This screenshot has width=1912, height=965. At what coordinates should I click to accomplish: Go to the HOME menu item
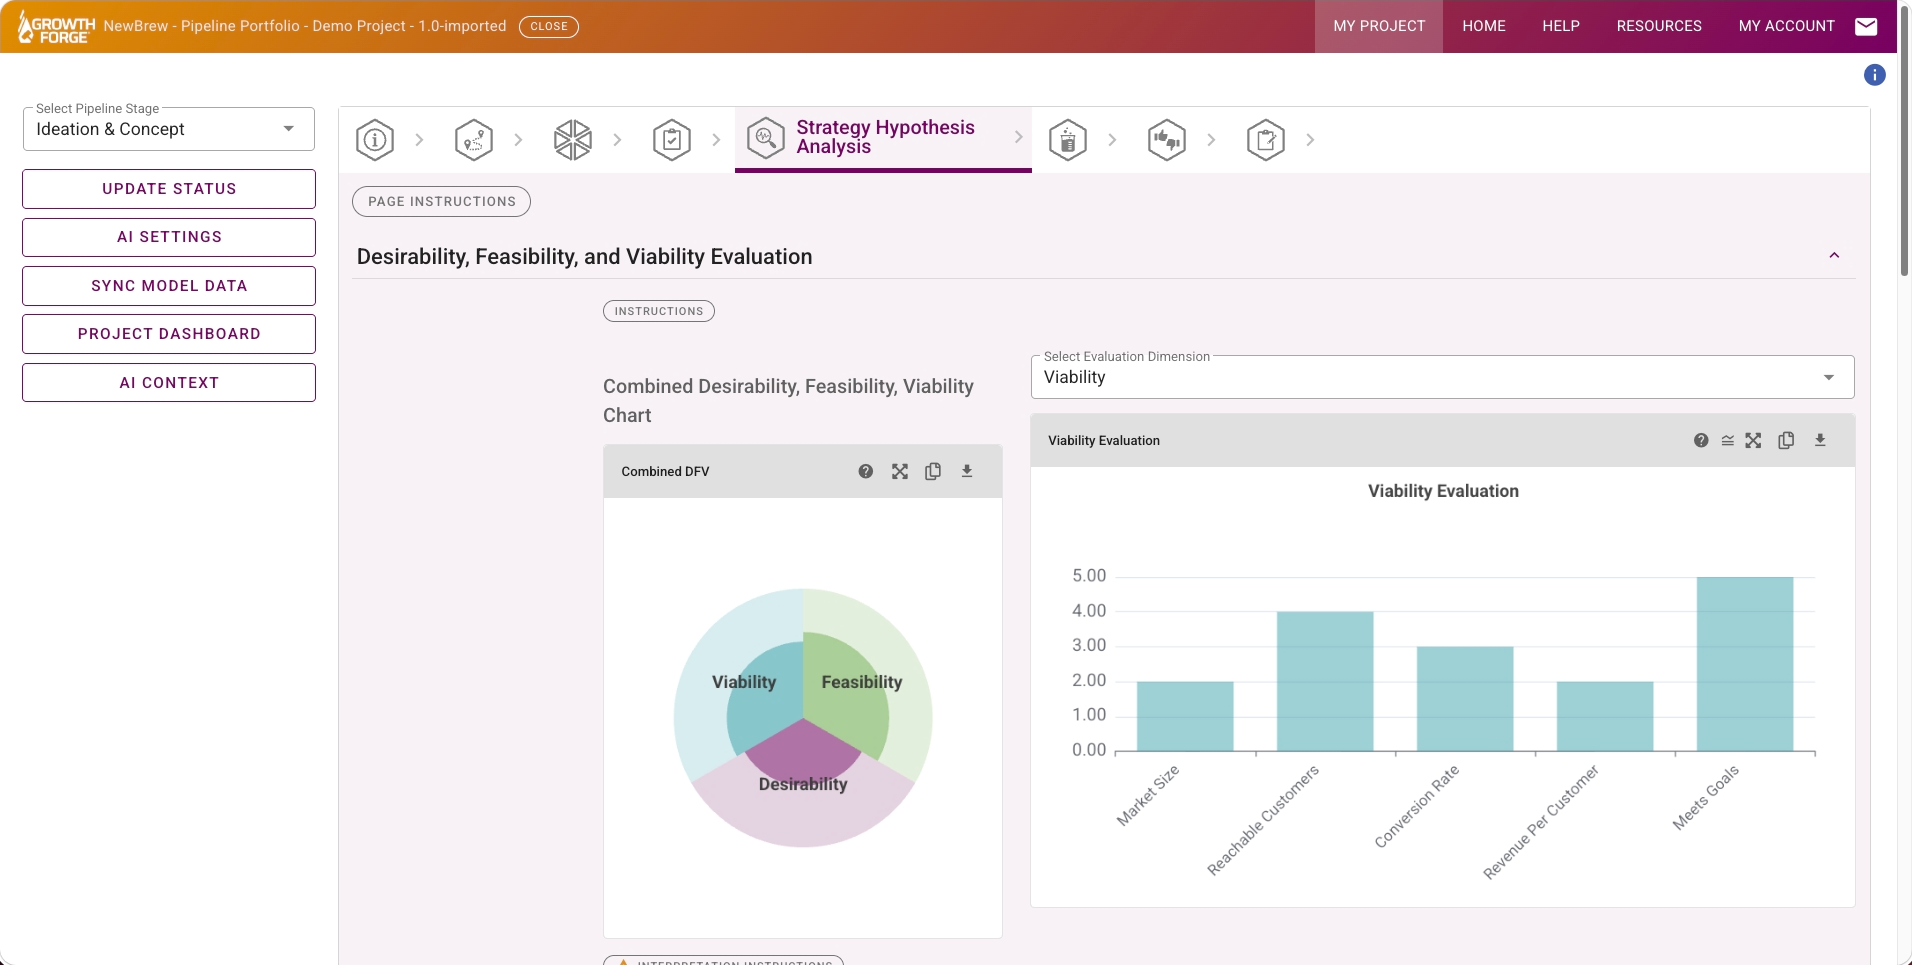coord(1484,26)
